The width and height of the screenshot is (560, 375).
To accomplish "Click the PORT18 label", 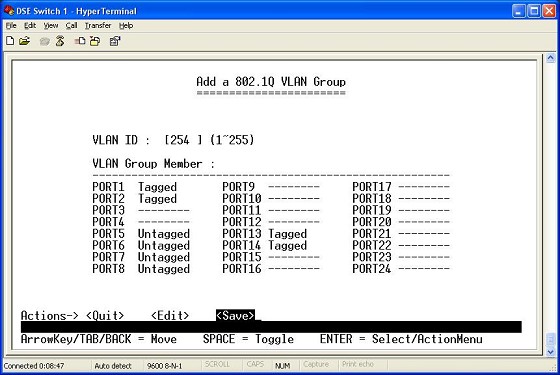I will pyautogui.click(x=372, y=199).
